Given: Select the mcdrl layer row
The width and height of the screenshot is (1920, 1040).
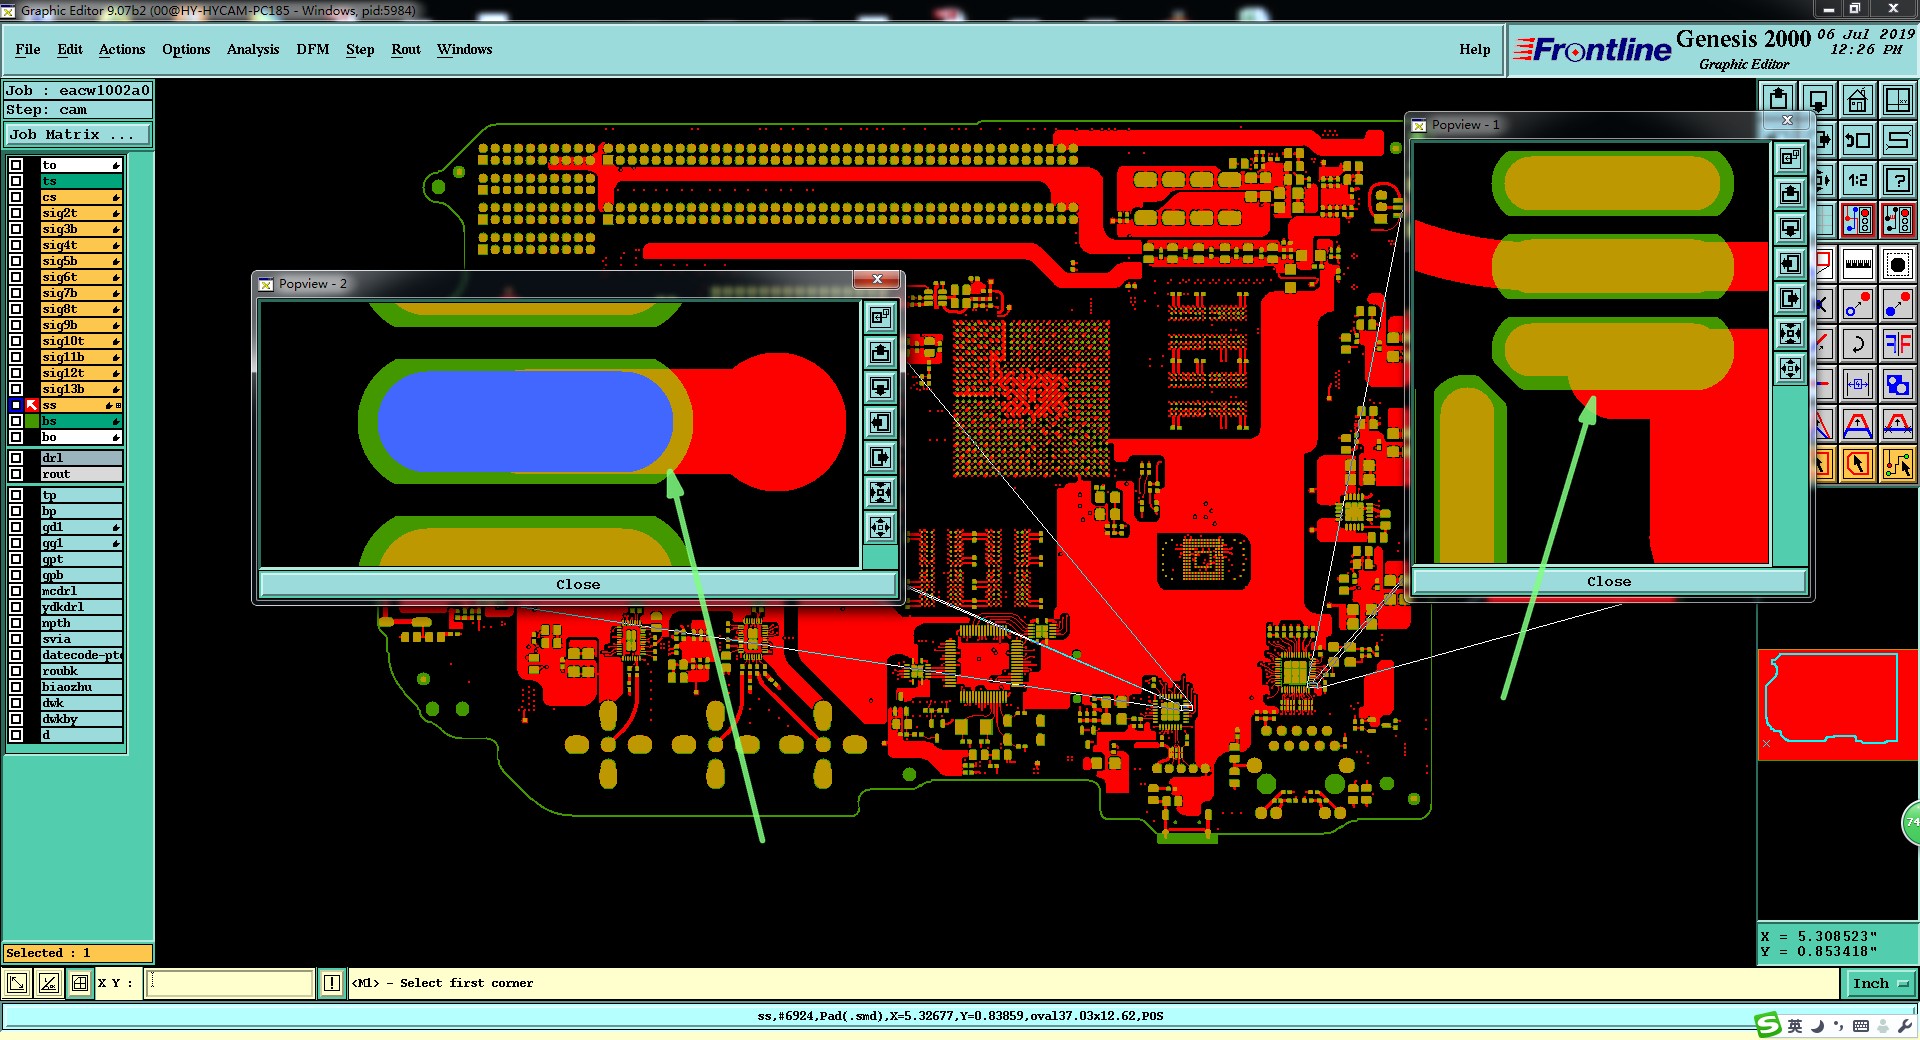Looking at the screenshot, I should 81,591.
